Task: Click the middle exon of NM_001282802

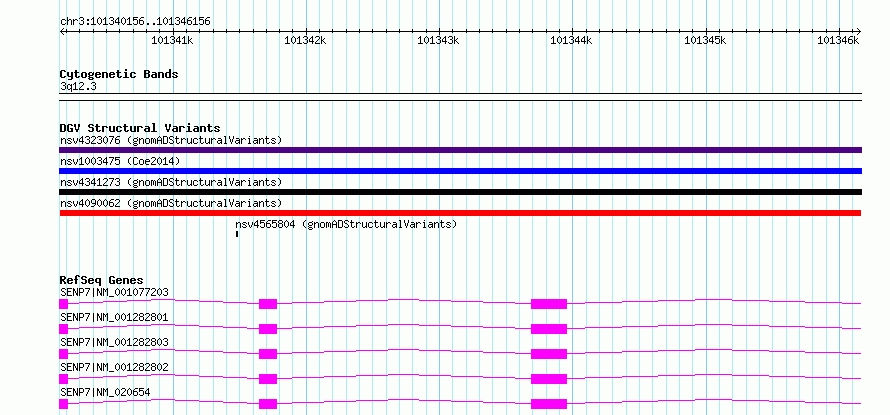Action: (x=268, y=379)
